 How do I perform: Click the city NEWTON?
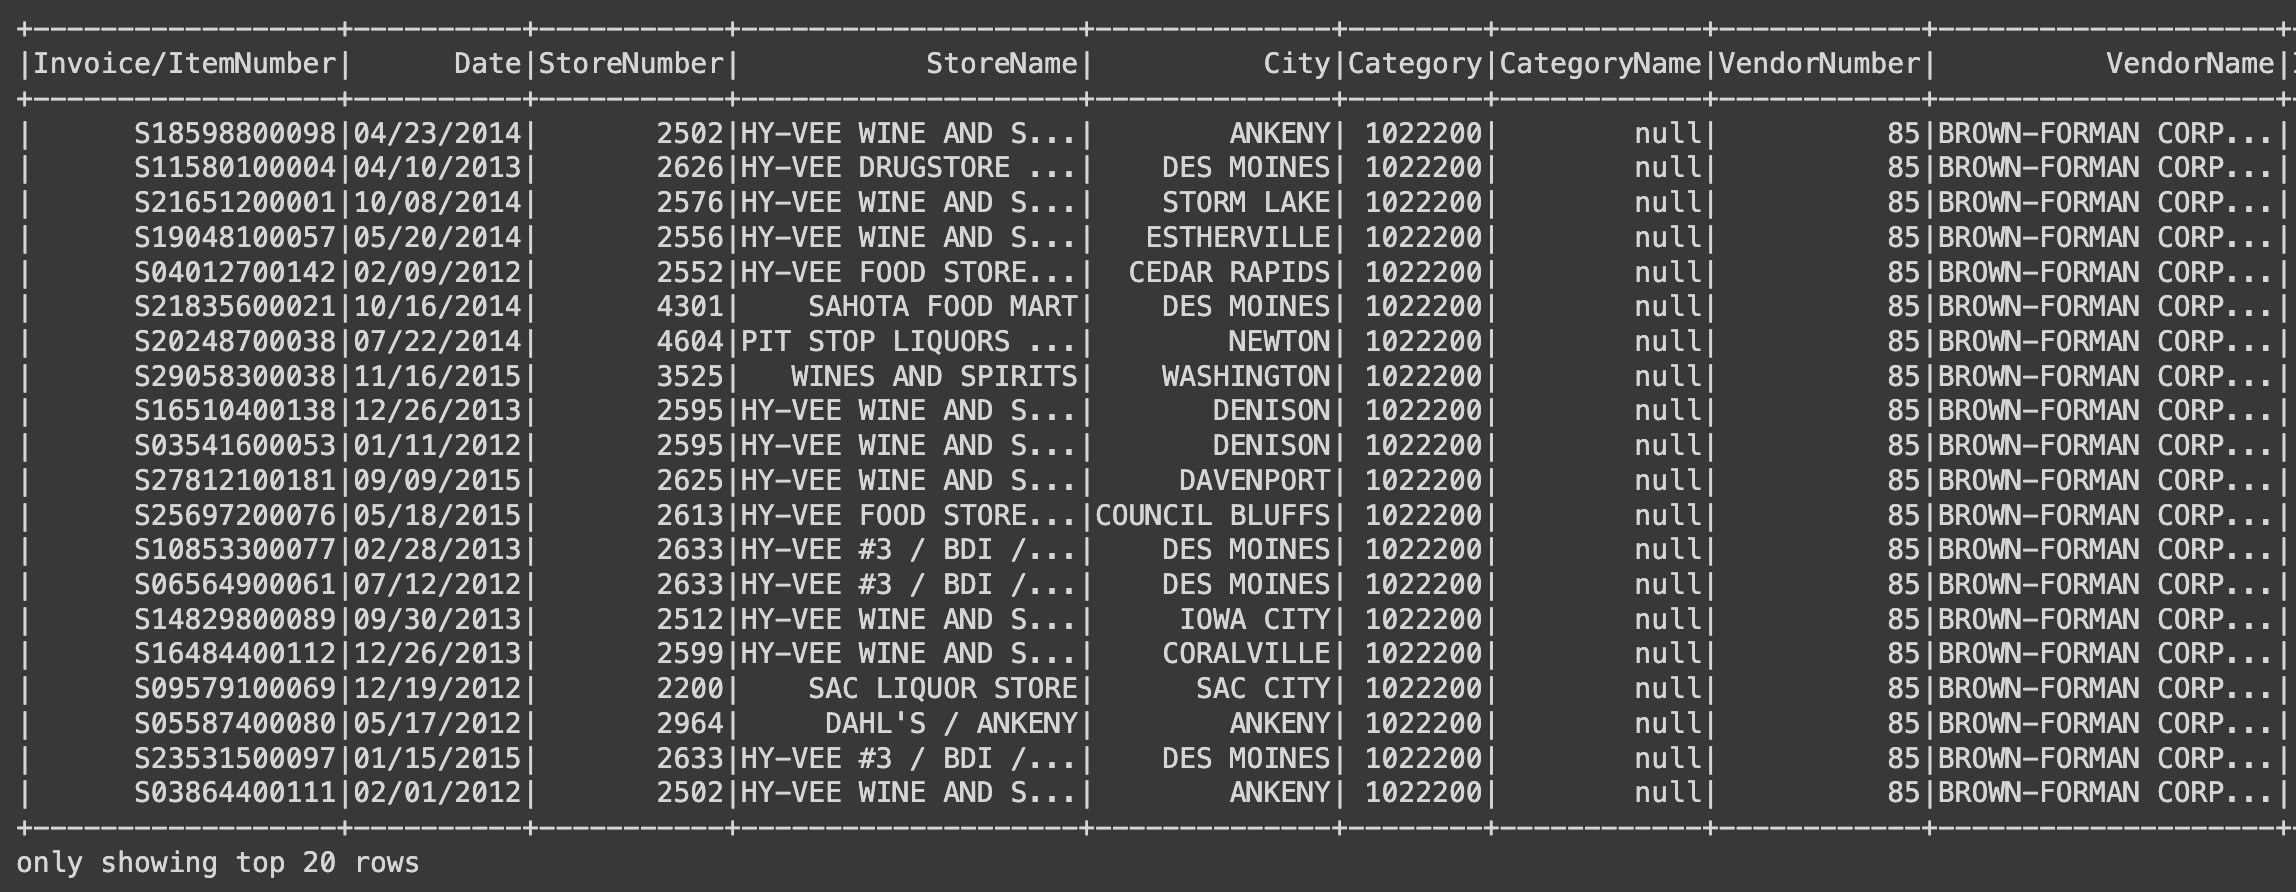[x=1280, y=342]
